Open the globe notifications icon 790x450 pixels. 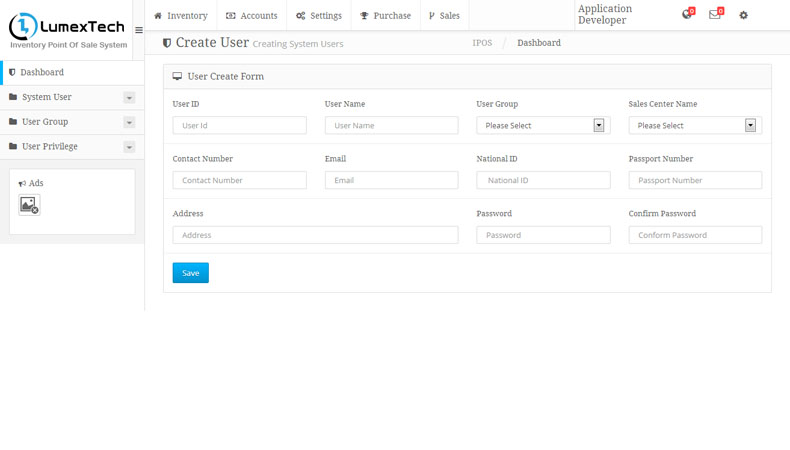[687, 15]
